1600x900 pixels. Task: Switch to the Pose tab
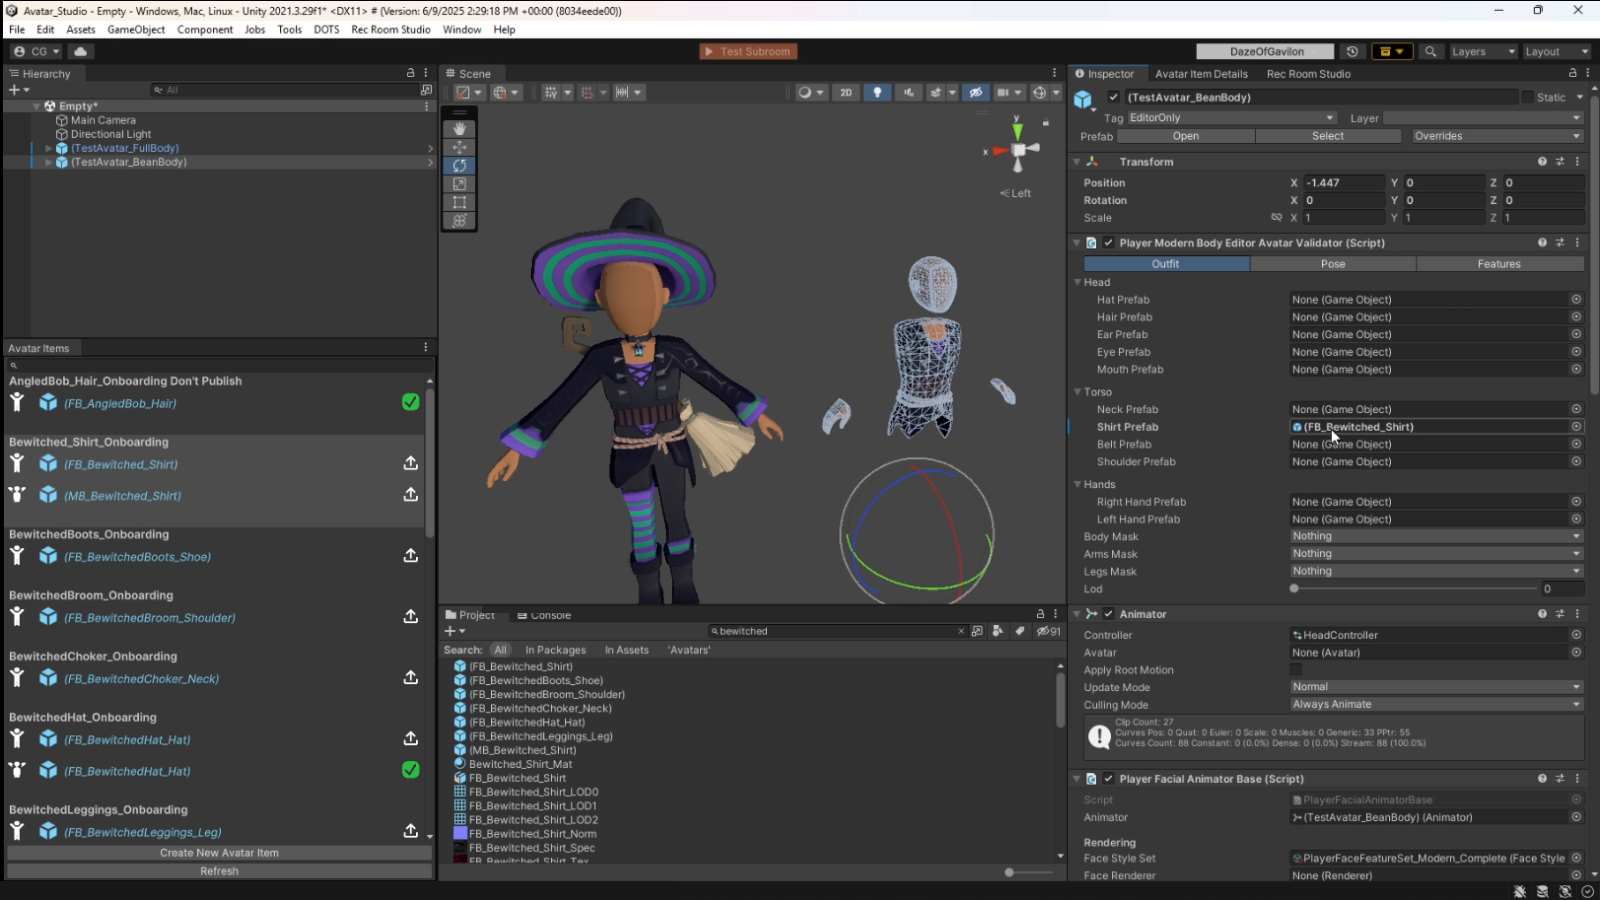(x=1333, y=264)
